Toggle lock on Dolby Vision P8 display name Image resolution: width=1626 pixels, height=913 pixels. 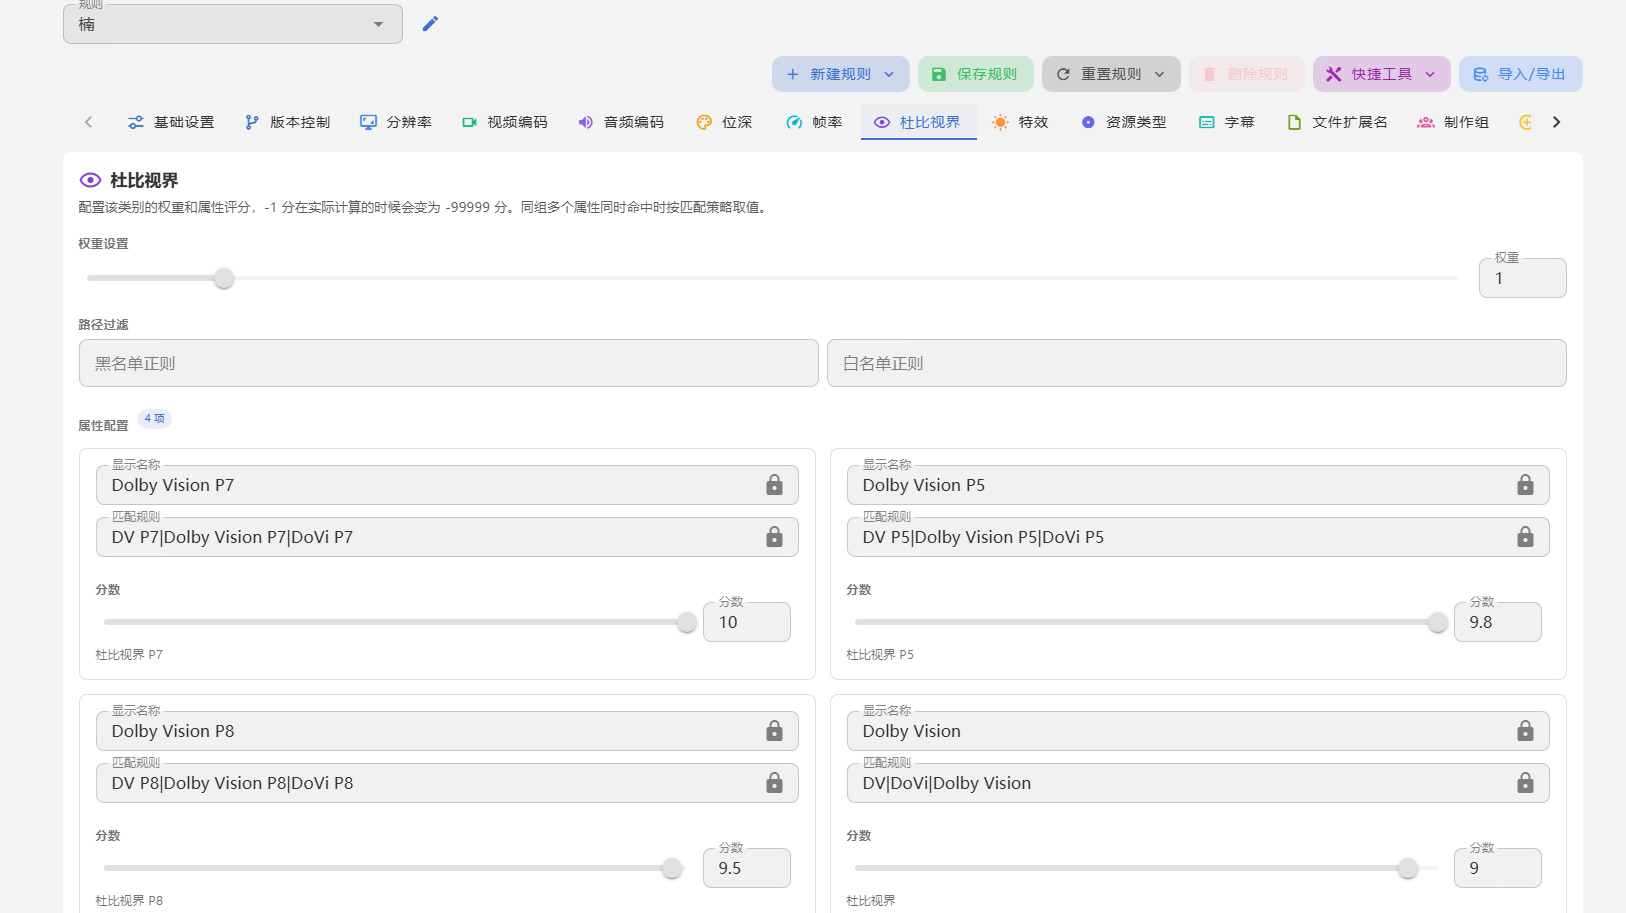774,731
